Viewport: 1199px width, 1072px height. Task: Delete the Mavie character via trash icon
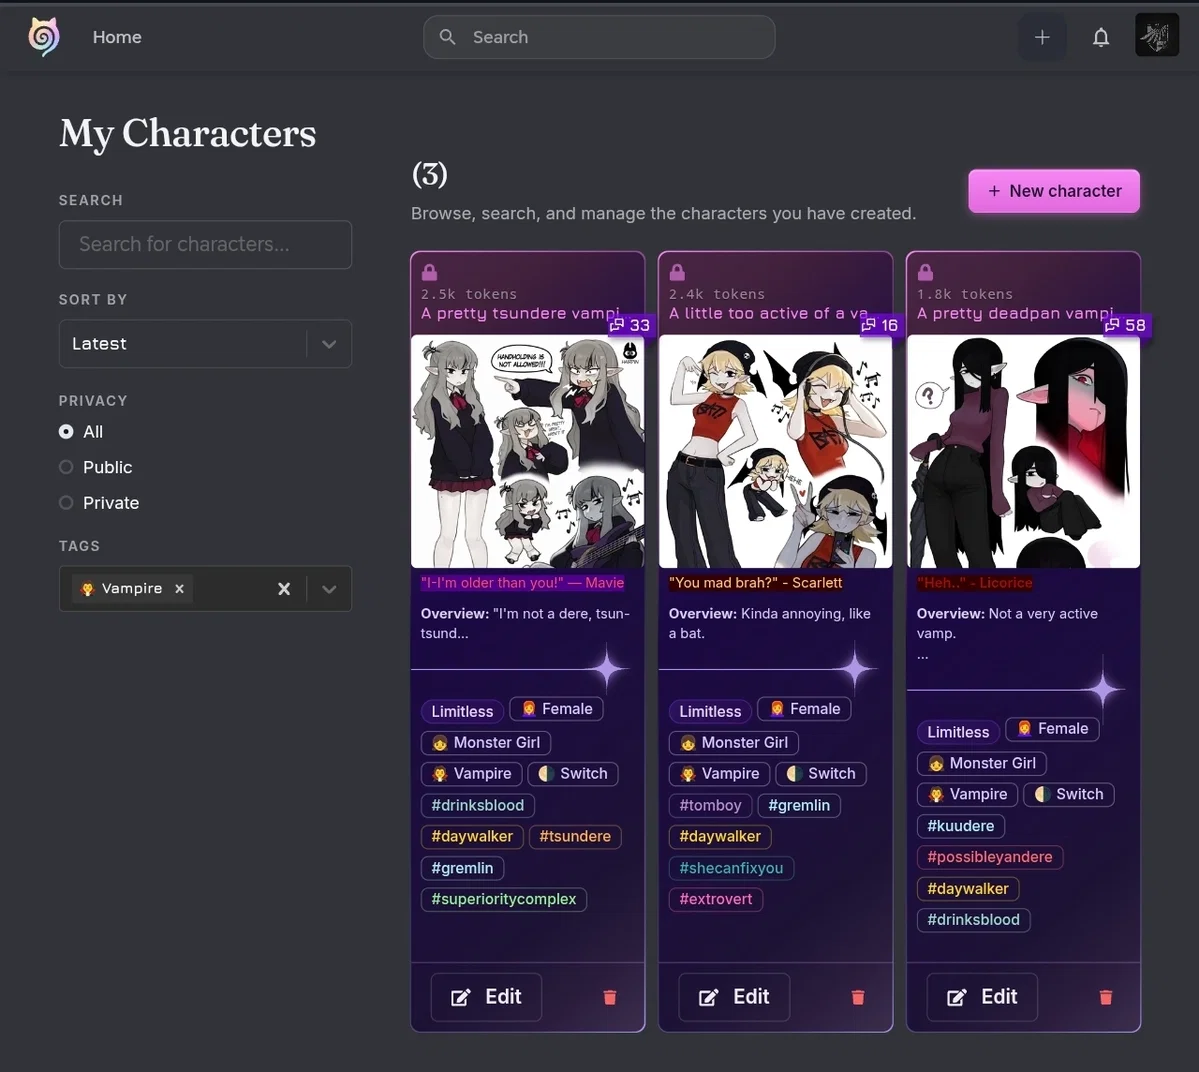609,997
